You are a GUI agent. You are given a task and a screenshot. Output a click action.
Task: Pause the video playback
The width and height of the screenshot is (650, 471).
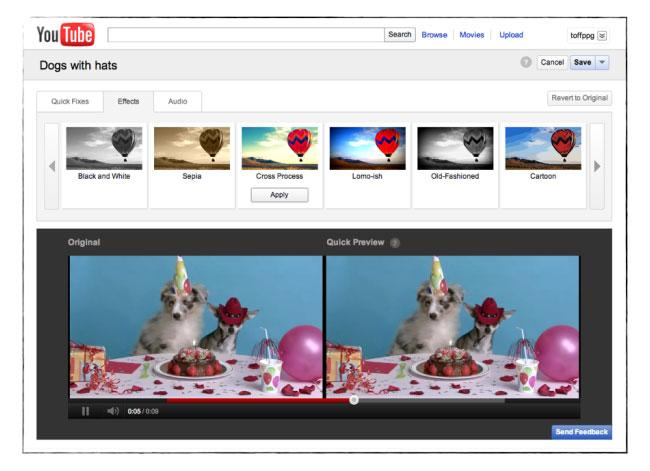(x=85, y=411)
